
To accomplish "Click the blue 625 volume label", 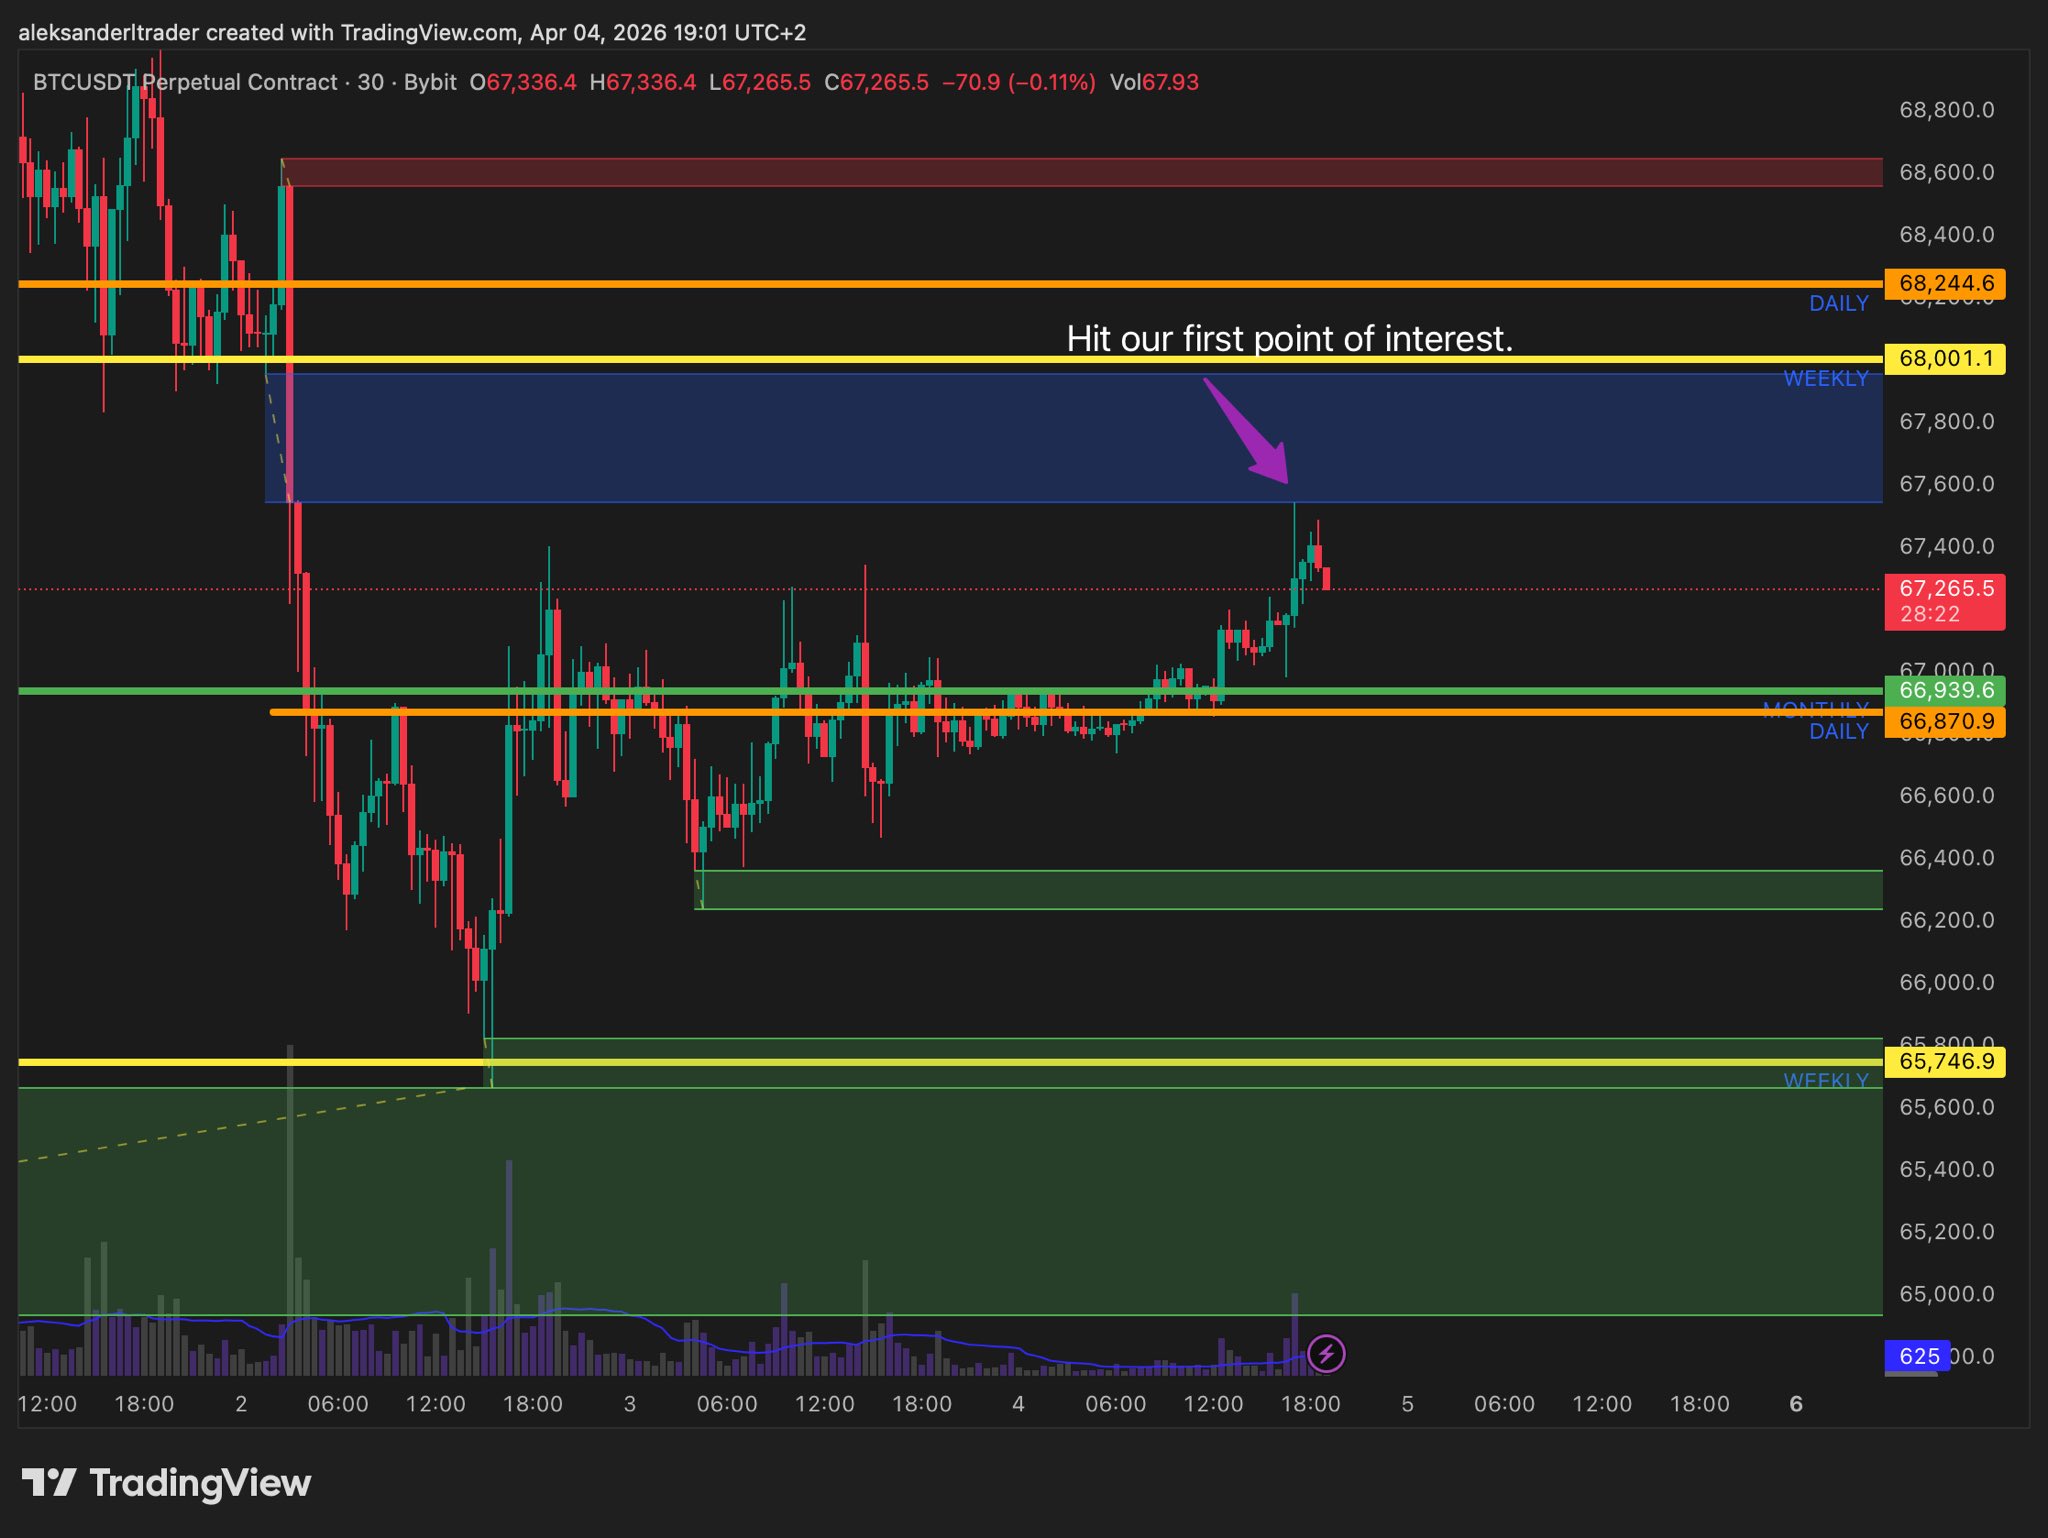I will click(1918, 1356).
